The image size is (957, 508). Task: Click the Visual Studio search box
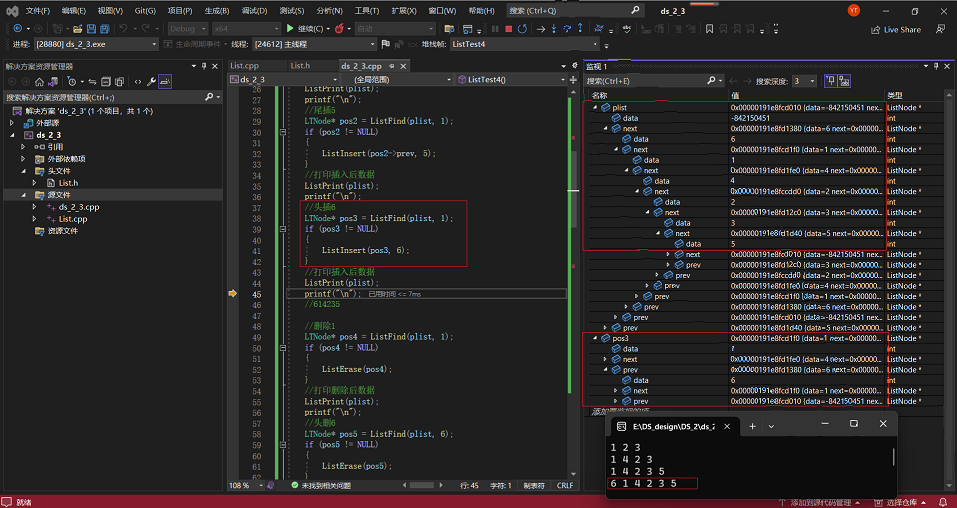click(576, 10)
